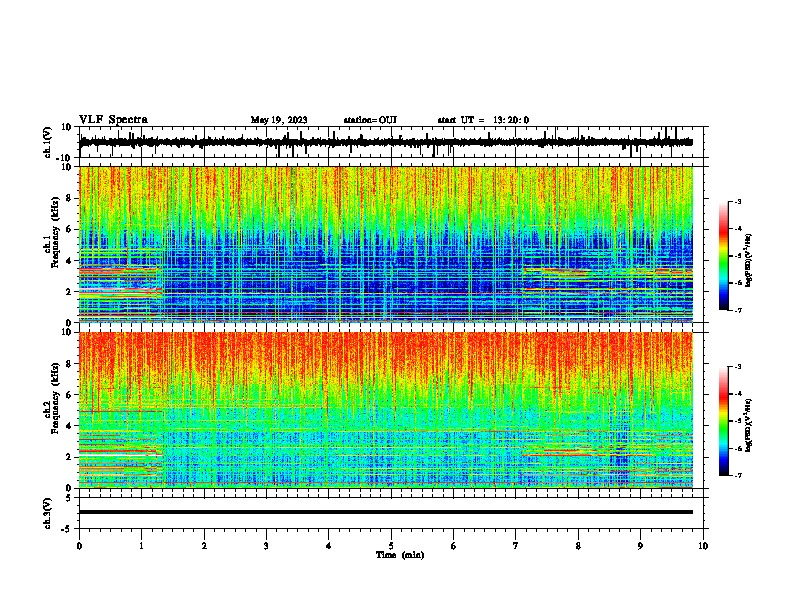
Task: Click time axis tick label 6
Action: (x=454, y=546)
